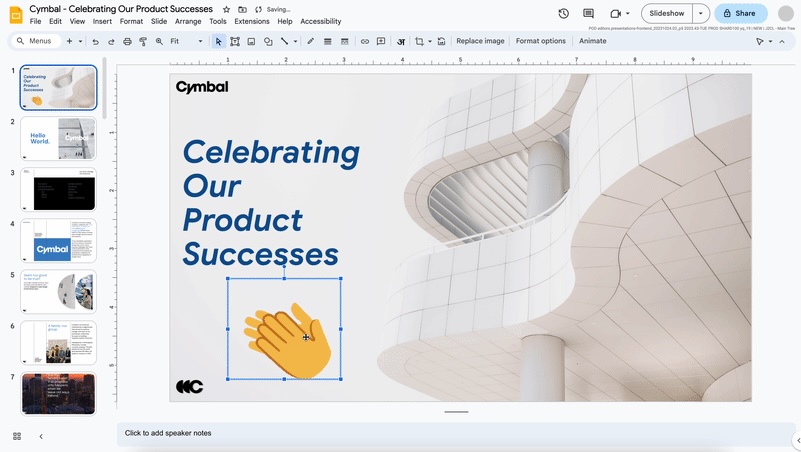Insert a link

(365, 41)
